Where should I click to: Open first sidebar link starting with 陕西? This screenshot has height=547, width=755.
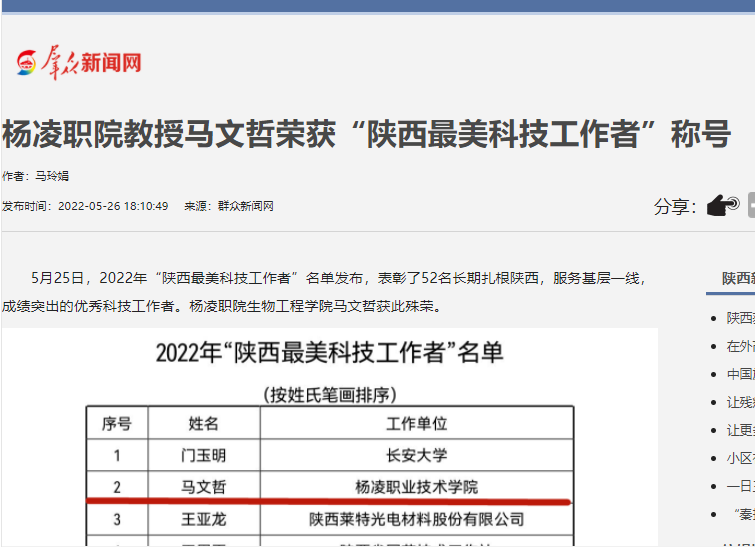pyautogui.click(x=740, y=318)
